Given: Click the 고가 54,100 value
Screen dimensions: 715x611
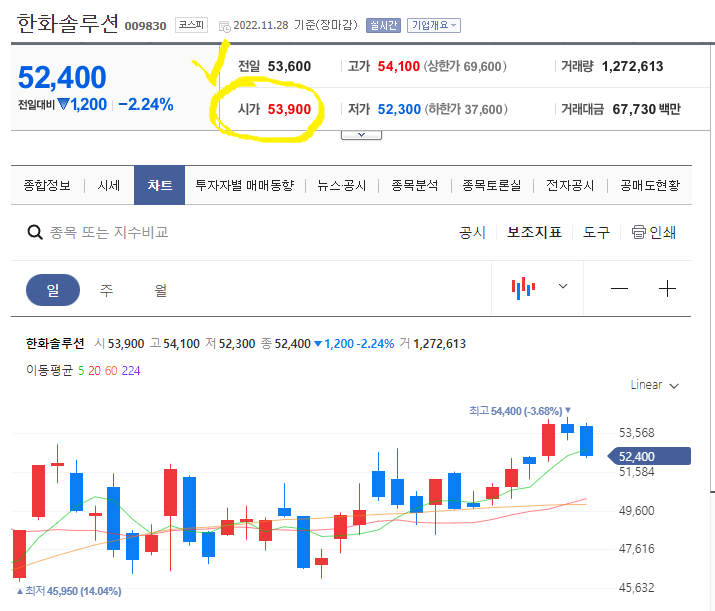Looking at the screenshot, I should tap(399, 67).
